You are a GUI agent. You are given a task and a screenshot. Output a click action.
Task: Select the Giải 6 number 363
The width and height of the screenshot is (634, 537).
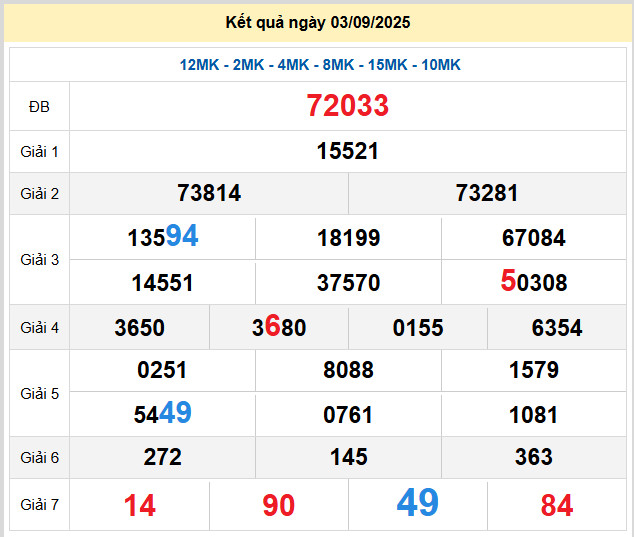[x=534, y=457]
